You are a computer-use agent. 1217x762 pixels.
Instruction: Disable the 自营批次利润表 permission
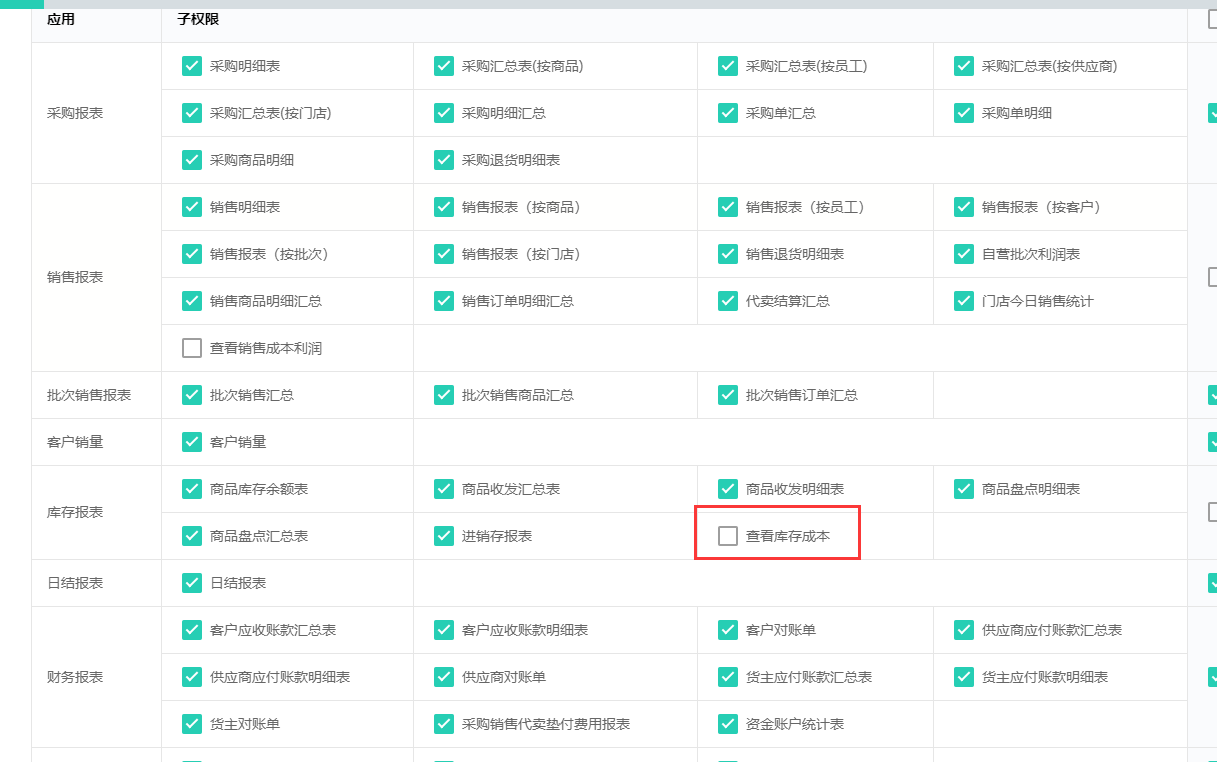(964, 254)
